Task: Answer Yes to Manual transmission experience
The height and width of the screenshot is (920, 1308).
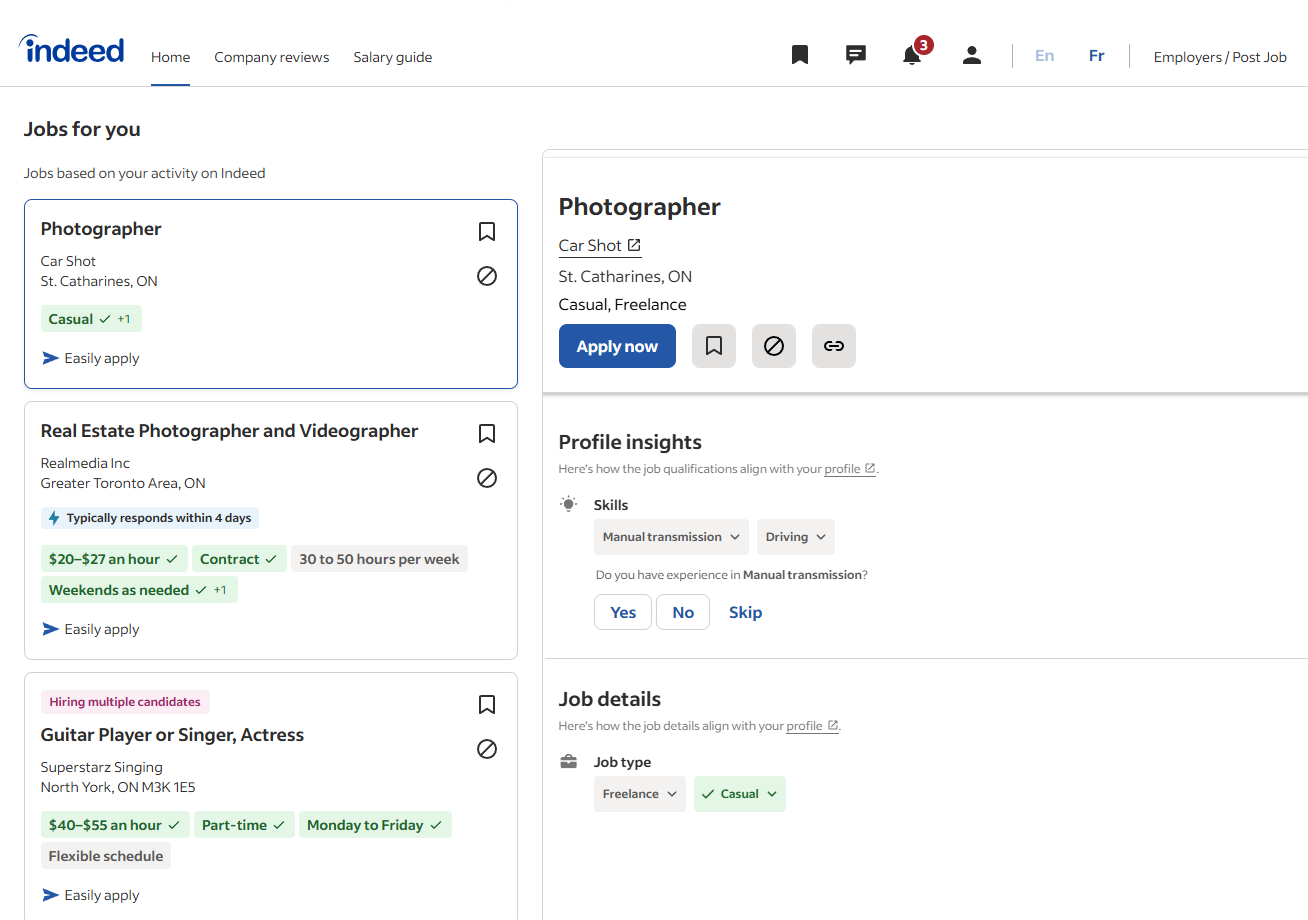Action: [x=623, y=612]
